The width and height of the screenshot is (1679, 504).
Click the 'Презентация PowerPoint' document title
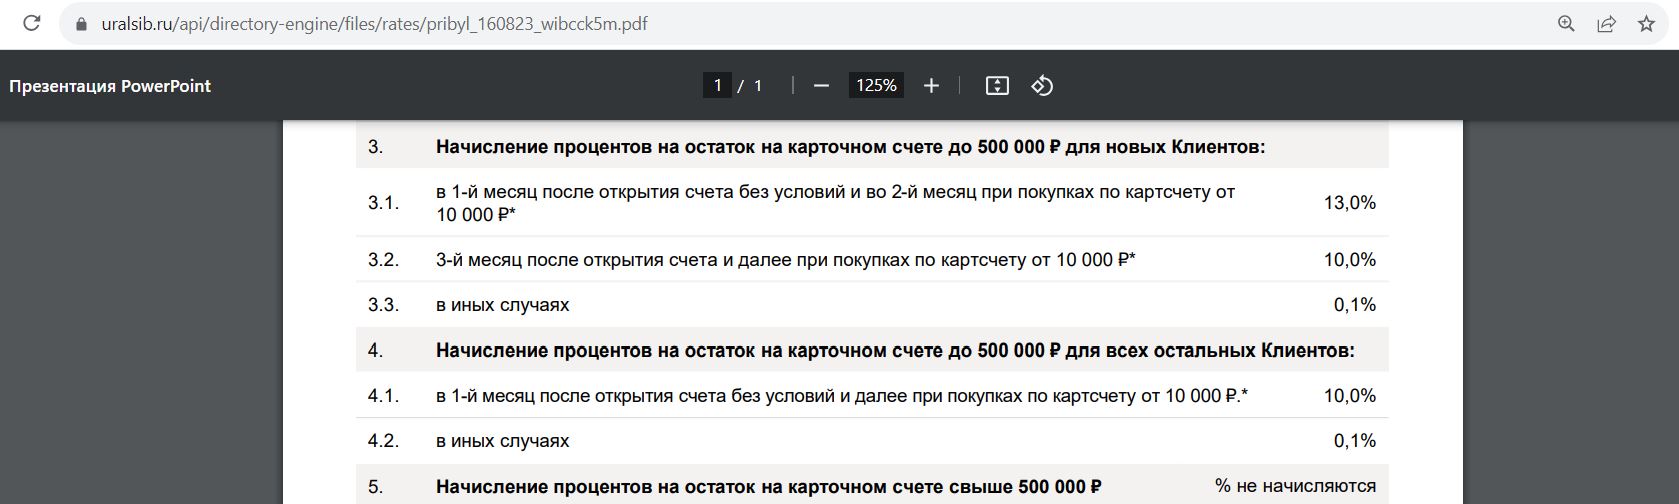point(110,86)
